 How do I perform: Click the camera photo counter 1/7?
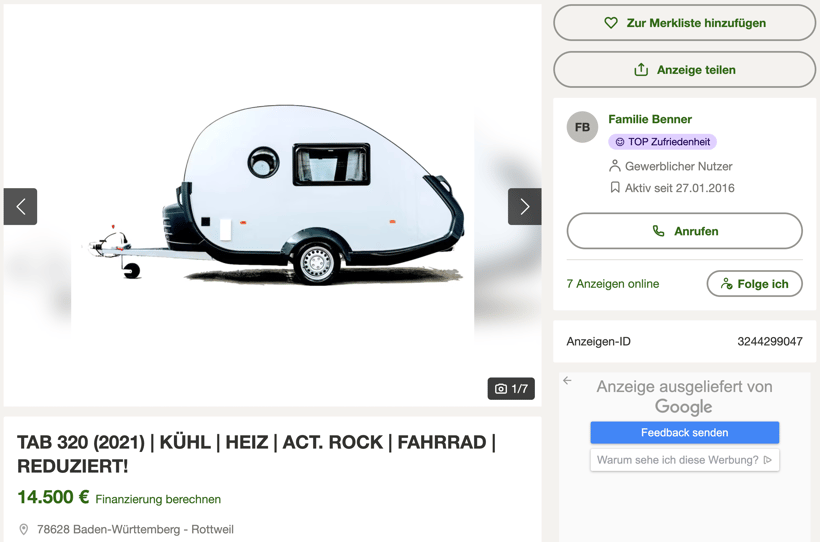(511, 389)
